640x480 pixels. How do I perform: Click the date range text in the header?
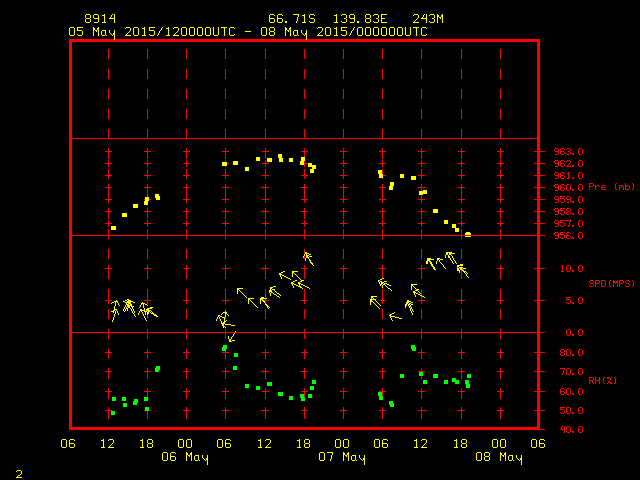tap(247, 31)
